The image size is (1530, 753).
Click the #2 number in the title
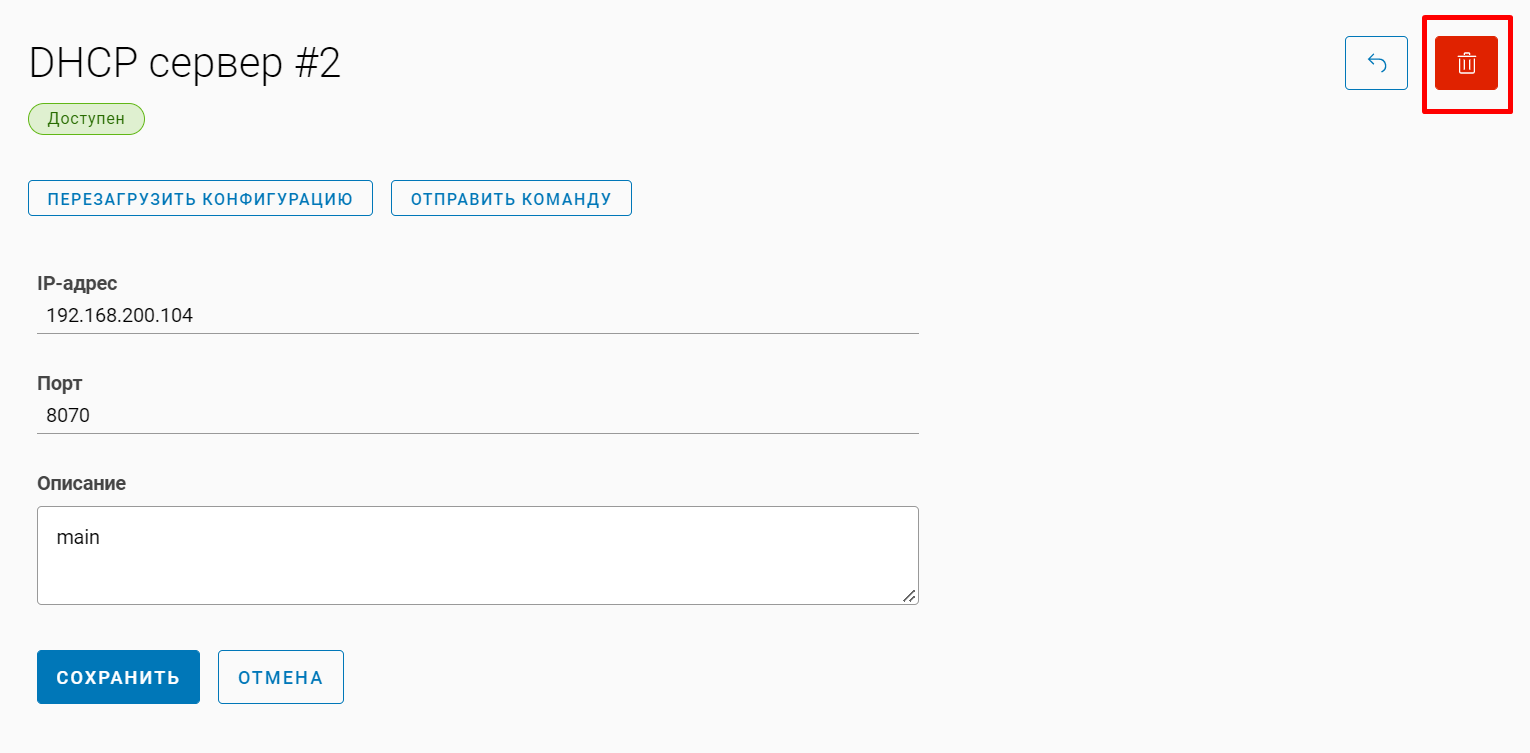[x=317, y=64]
